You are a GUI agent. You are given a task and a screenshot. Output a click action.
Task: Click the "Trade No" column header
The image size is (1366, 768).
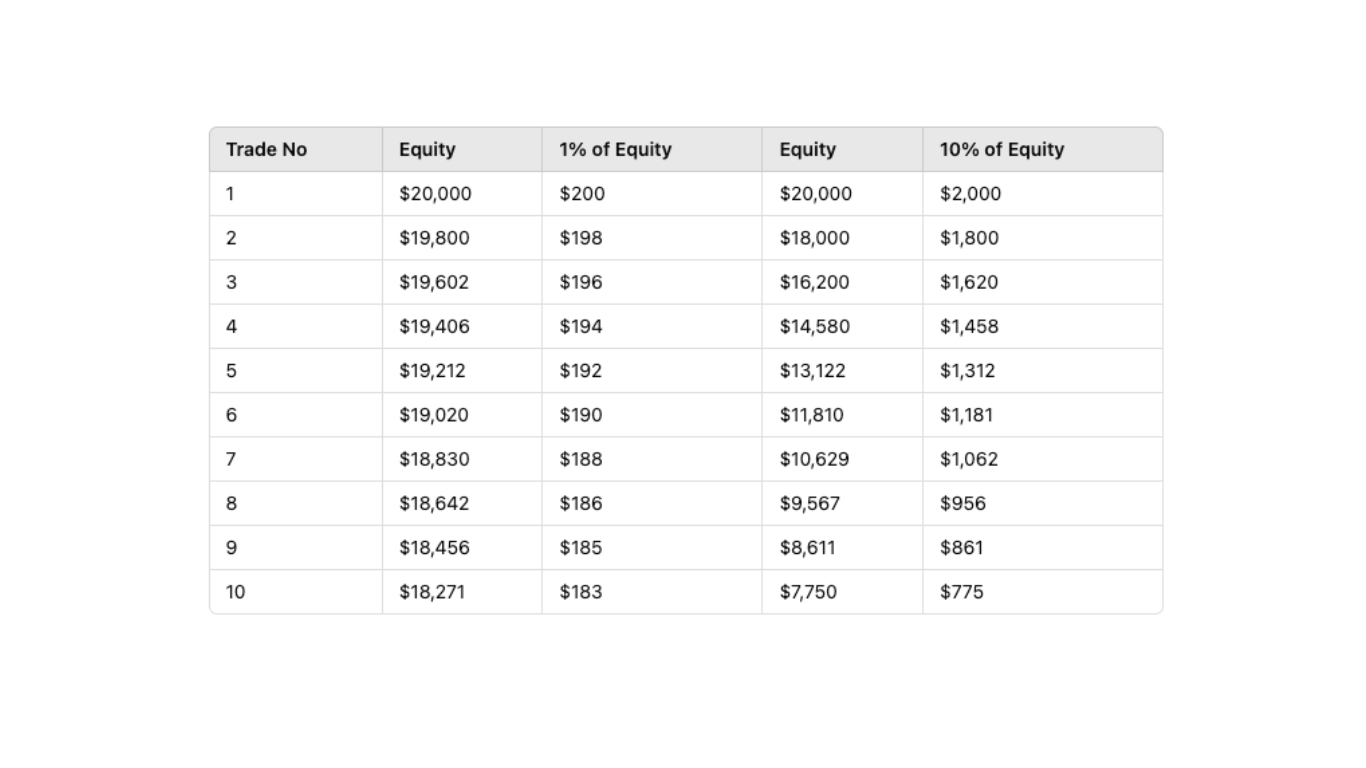(266, 150)
